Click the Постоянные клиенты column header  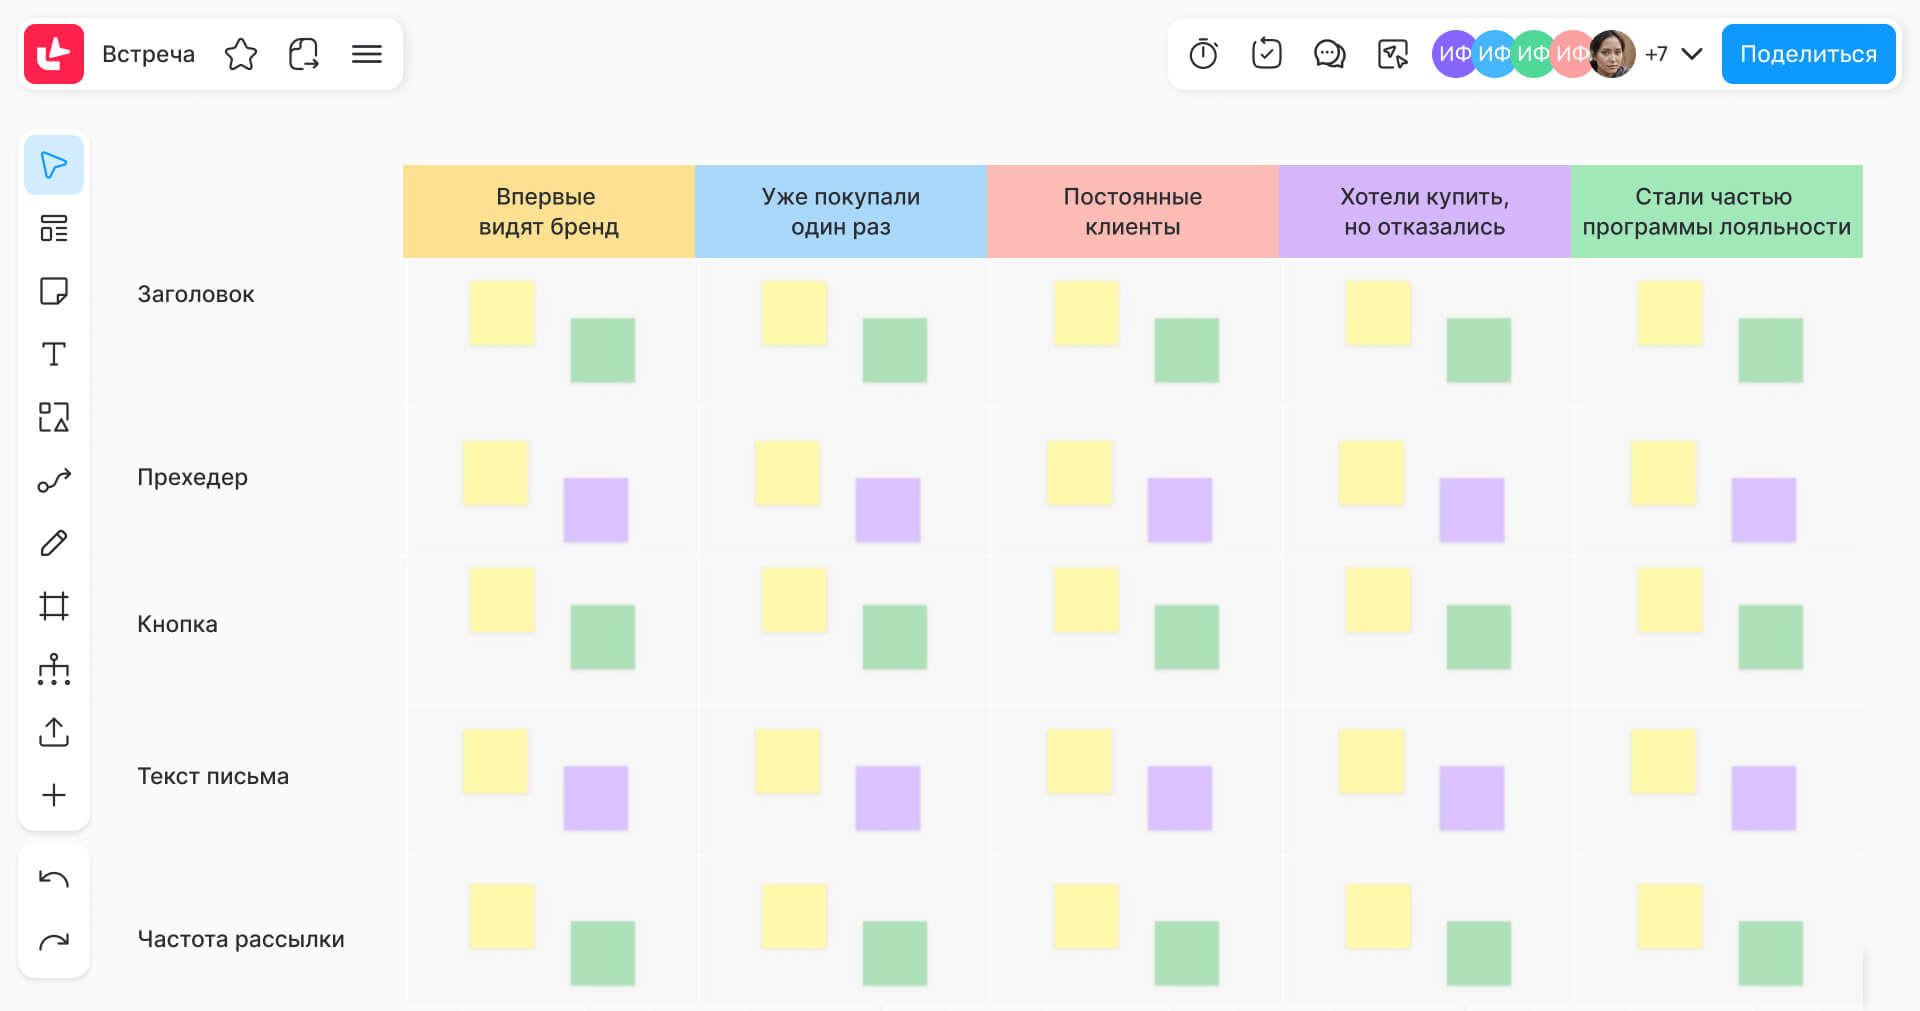click(1132, 212)
